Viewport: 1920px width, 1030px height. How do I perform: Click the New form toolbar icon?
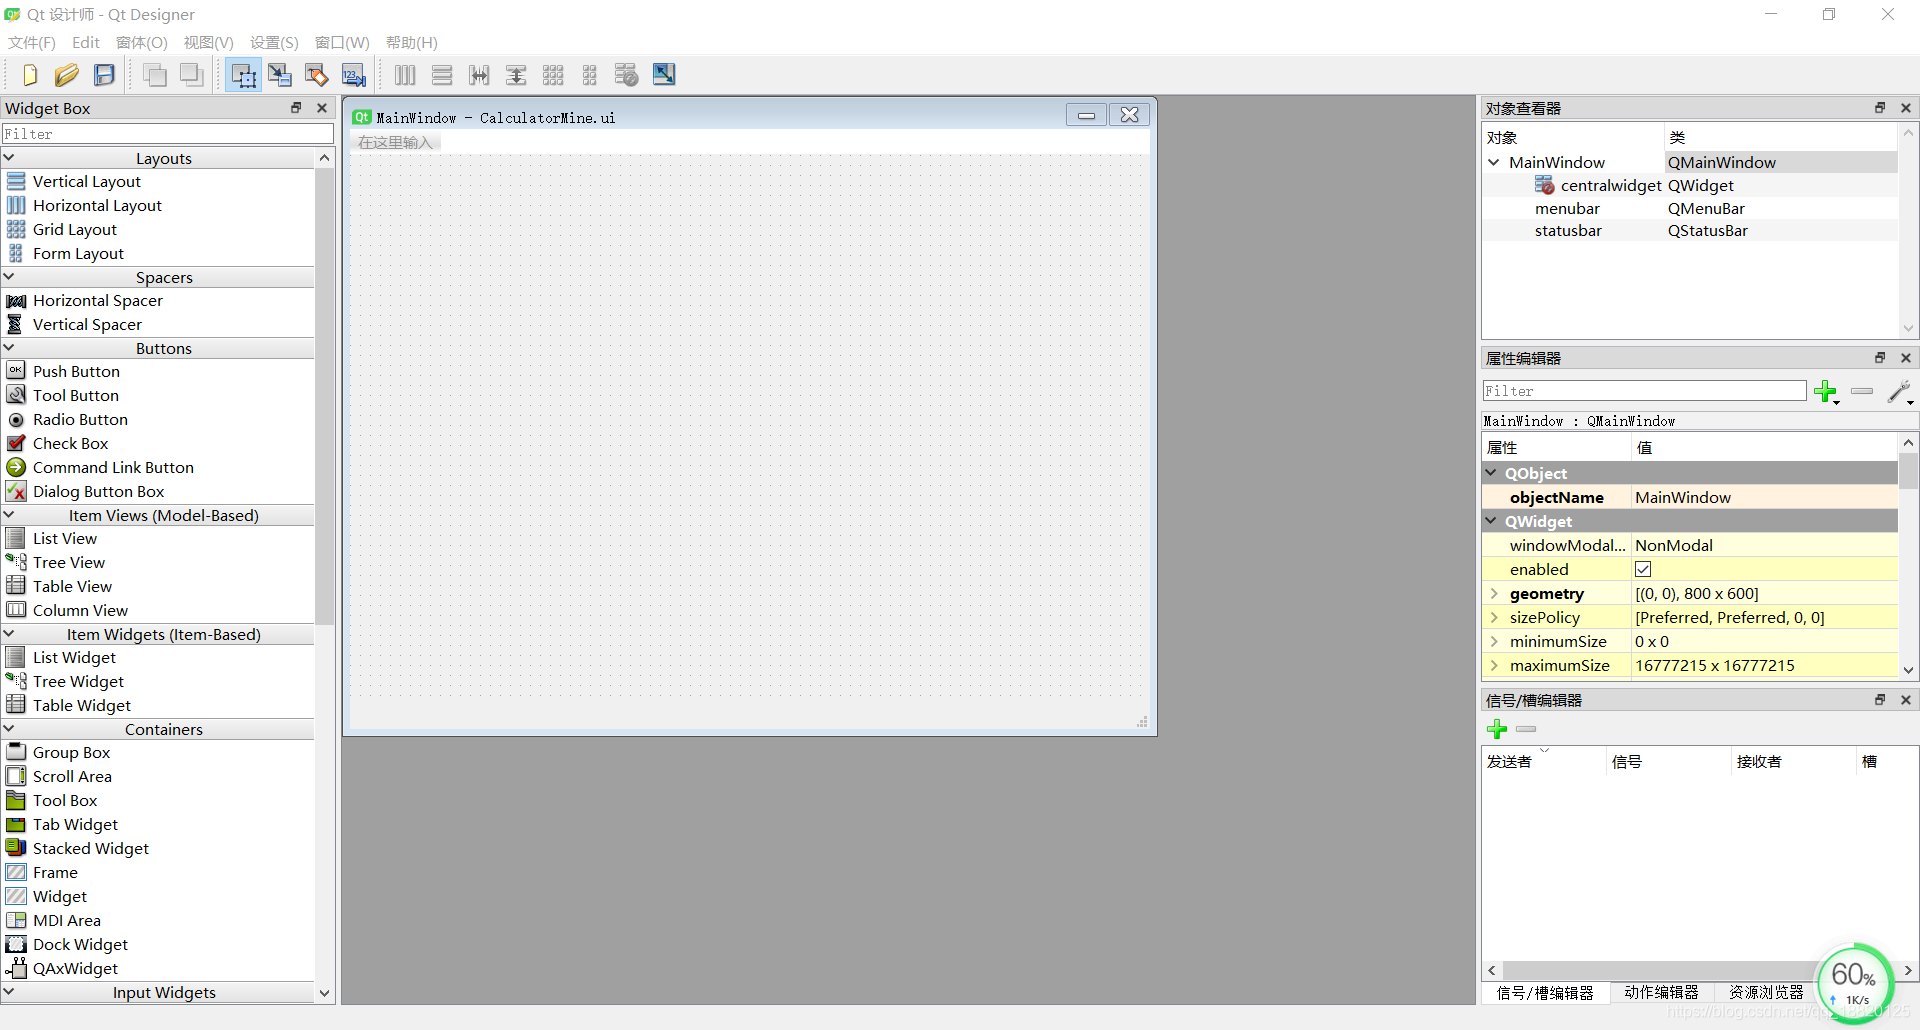(29, 75)
